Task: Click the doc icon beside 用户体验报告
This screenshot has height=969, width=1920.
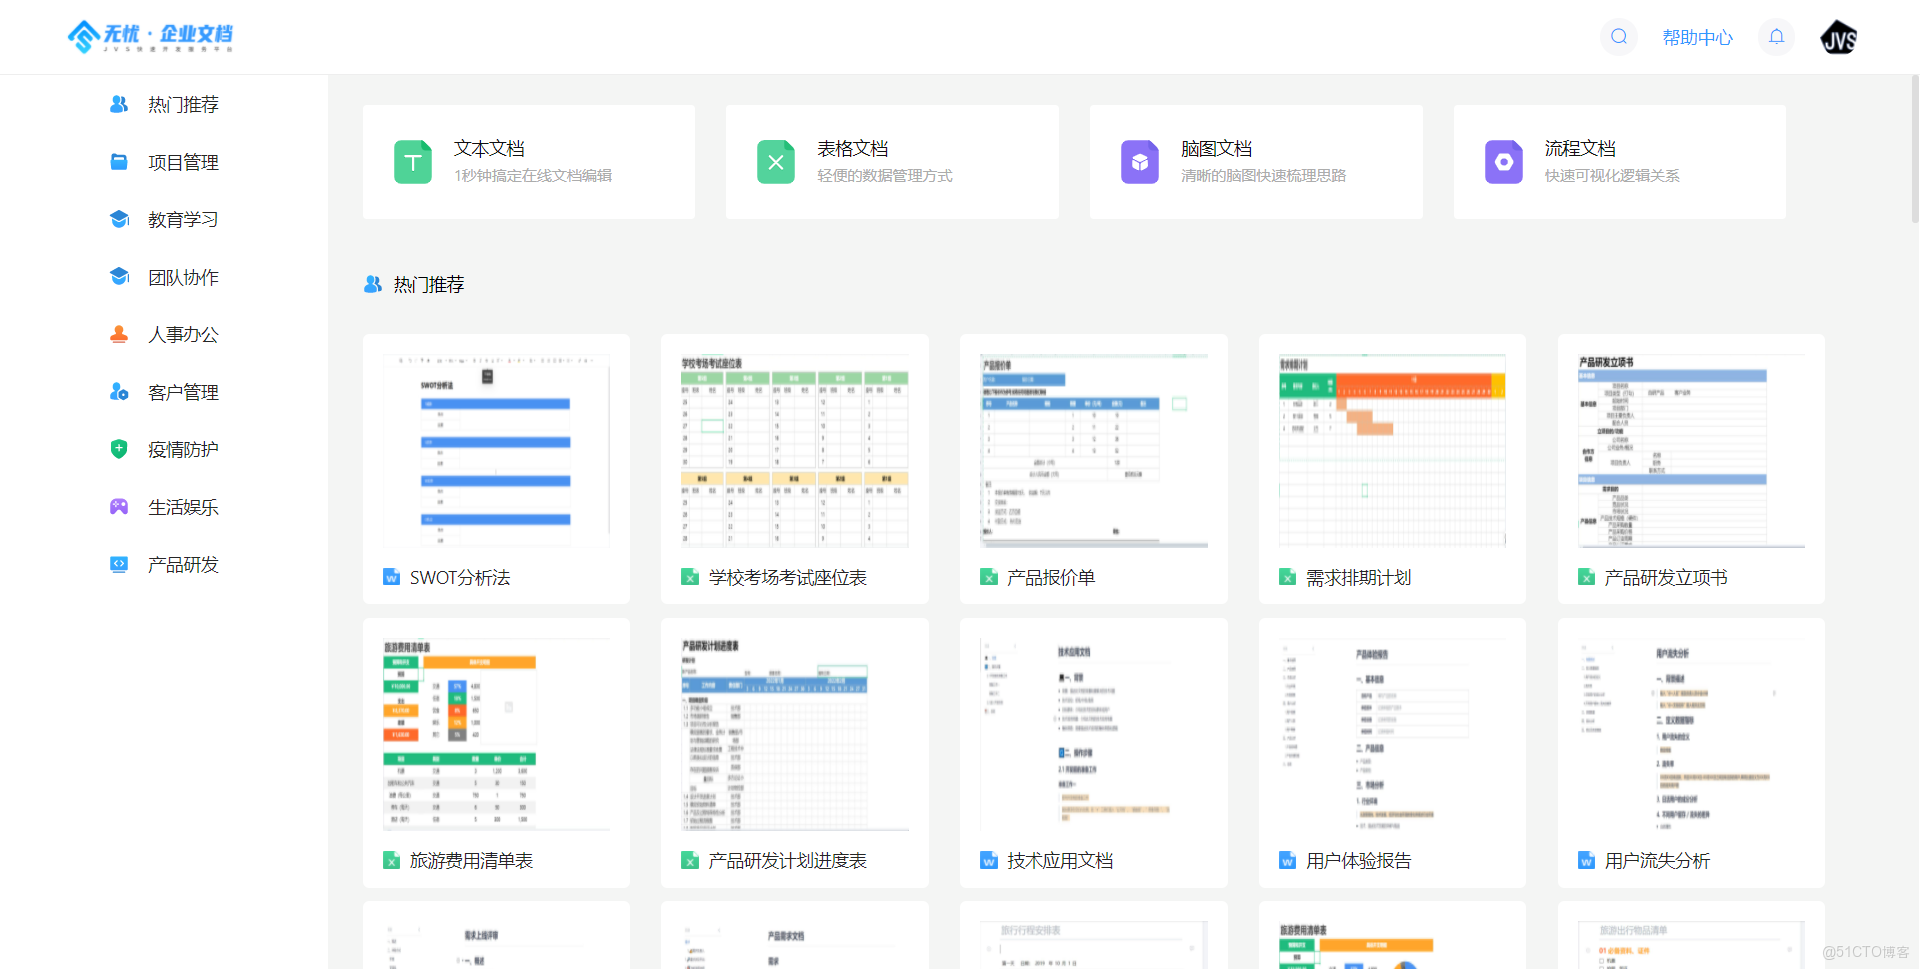Action: [x=1288, y=860]
